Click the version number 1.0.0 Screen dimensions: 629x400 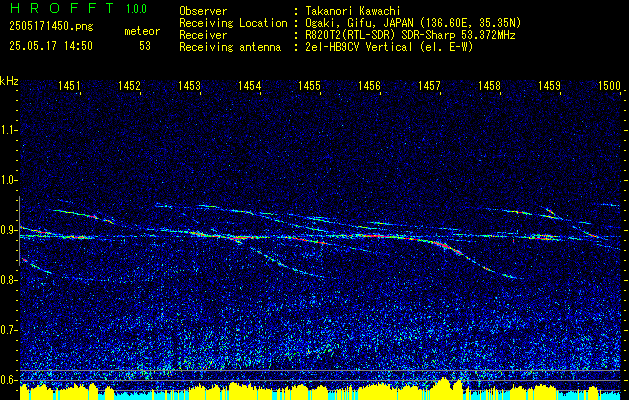pos(136,9)
